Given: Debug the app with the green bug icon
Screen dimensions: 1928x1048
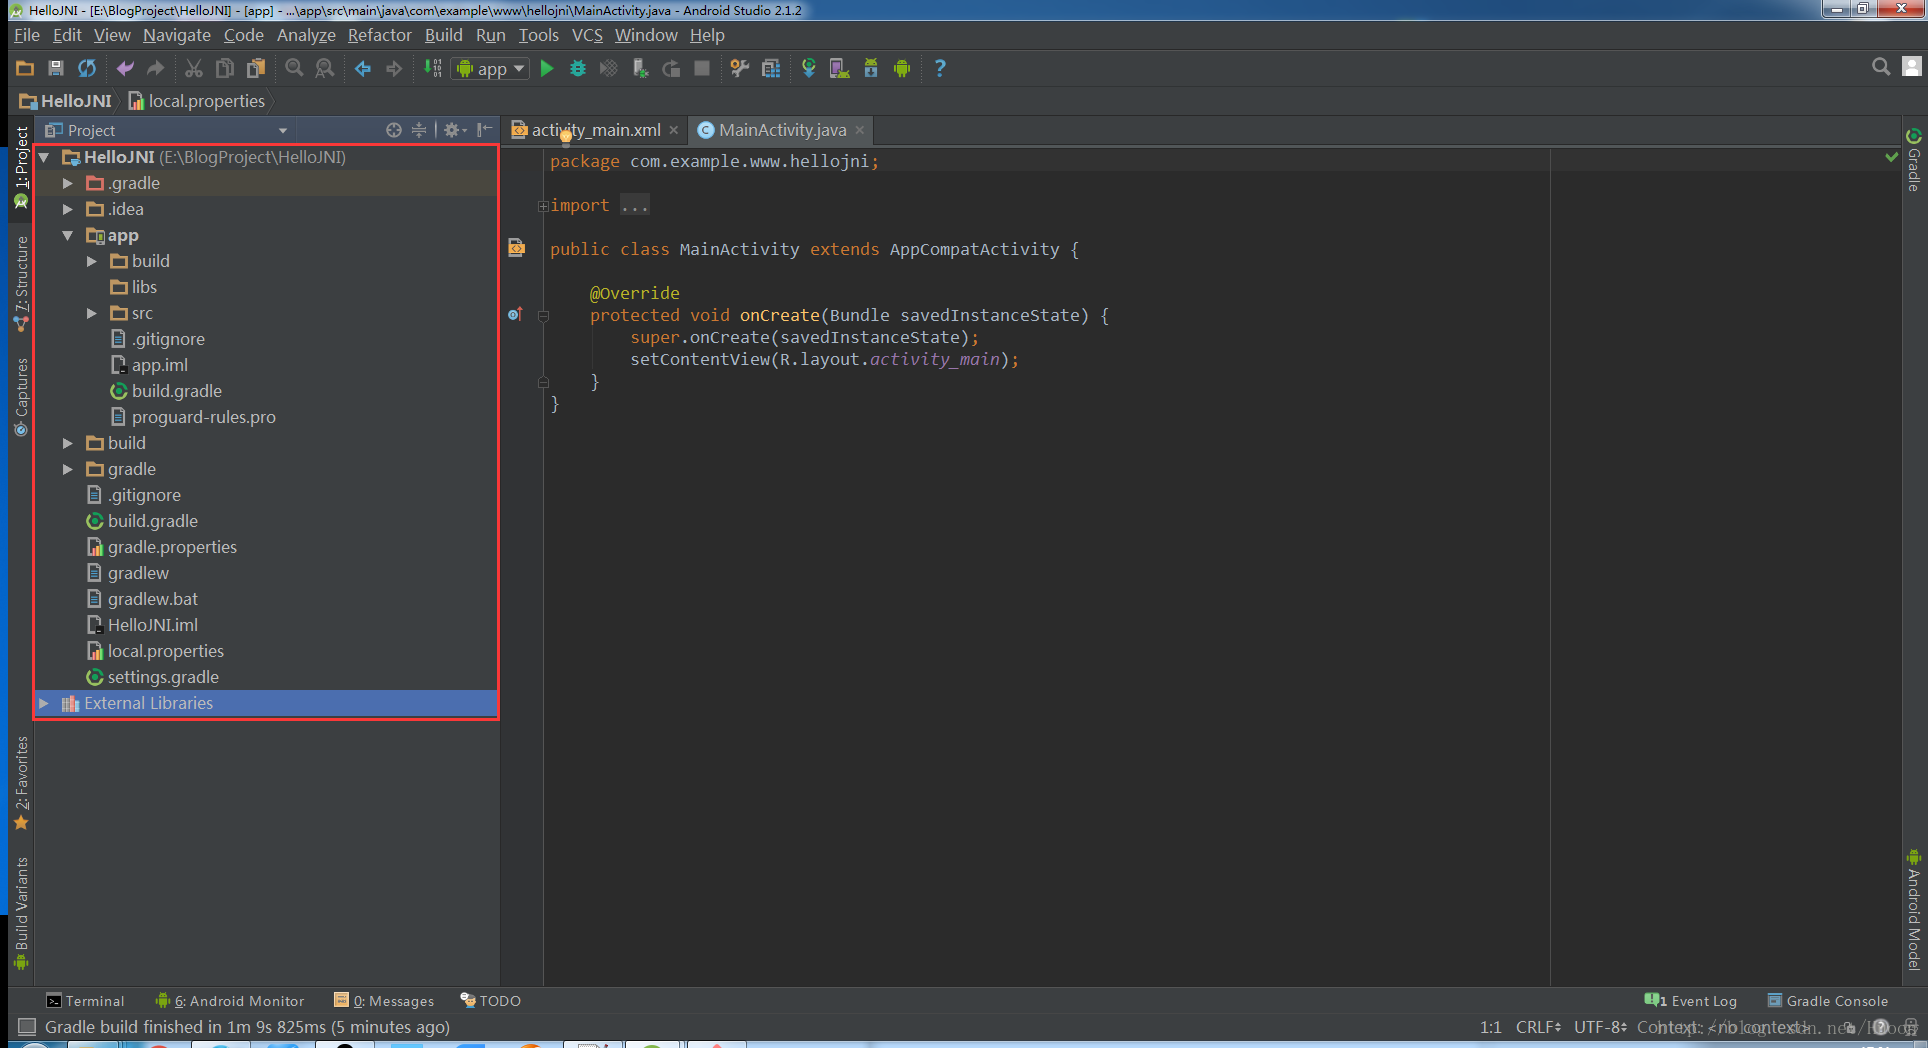Looking at the screenshot, I should click(578, 68).
